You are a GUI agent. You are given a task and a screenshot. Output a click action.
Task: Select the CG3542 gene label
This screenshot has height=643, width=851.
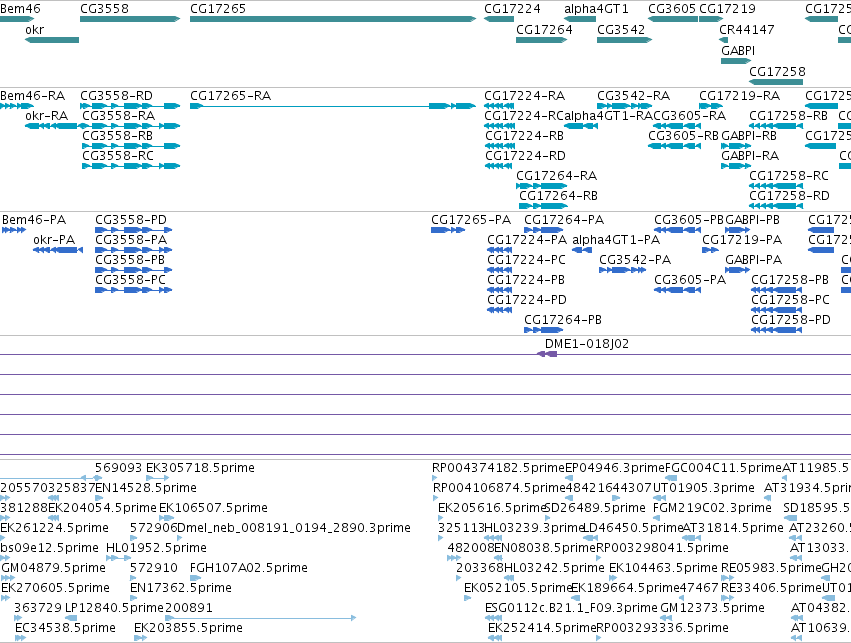(x=621, y=30)
